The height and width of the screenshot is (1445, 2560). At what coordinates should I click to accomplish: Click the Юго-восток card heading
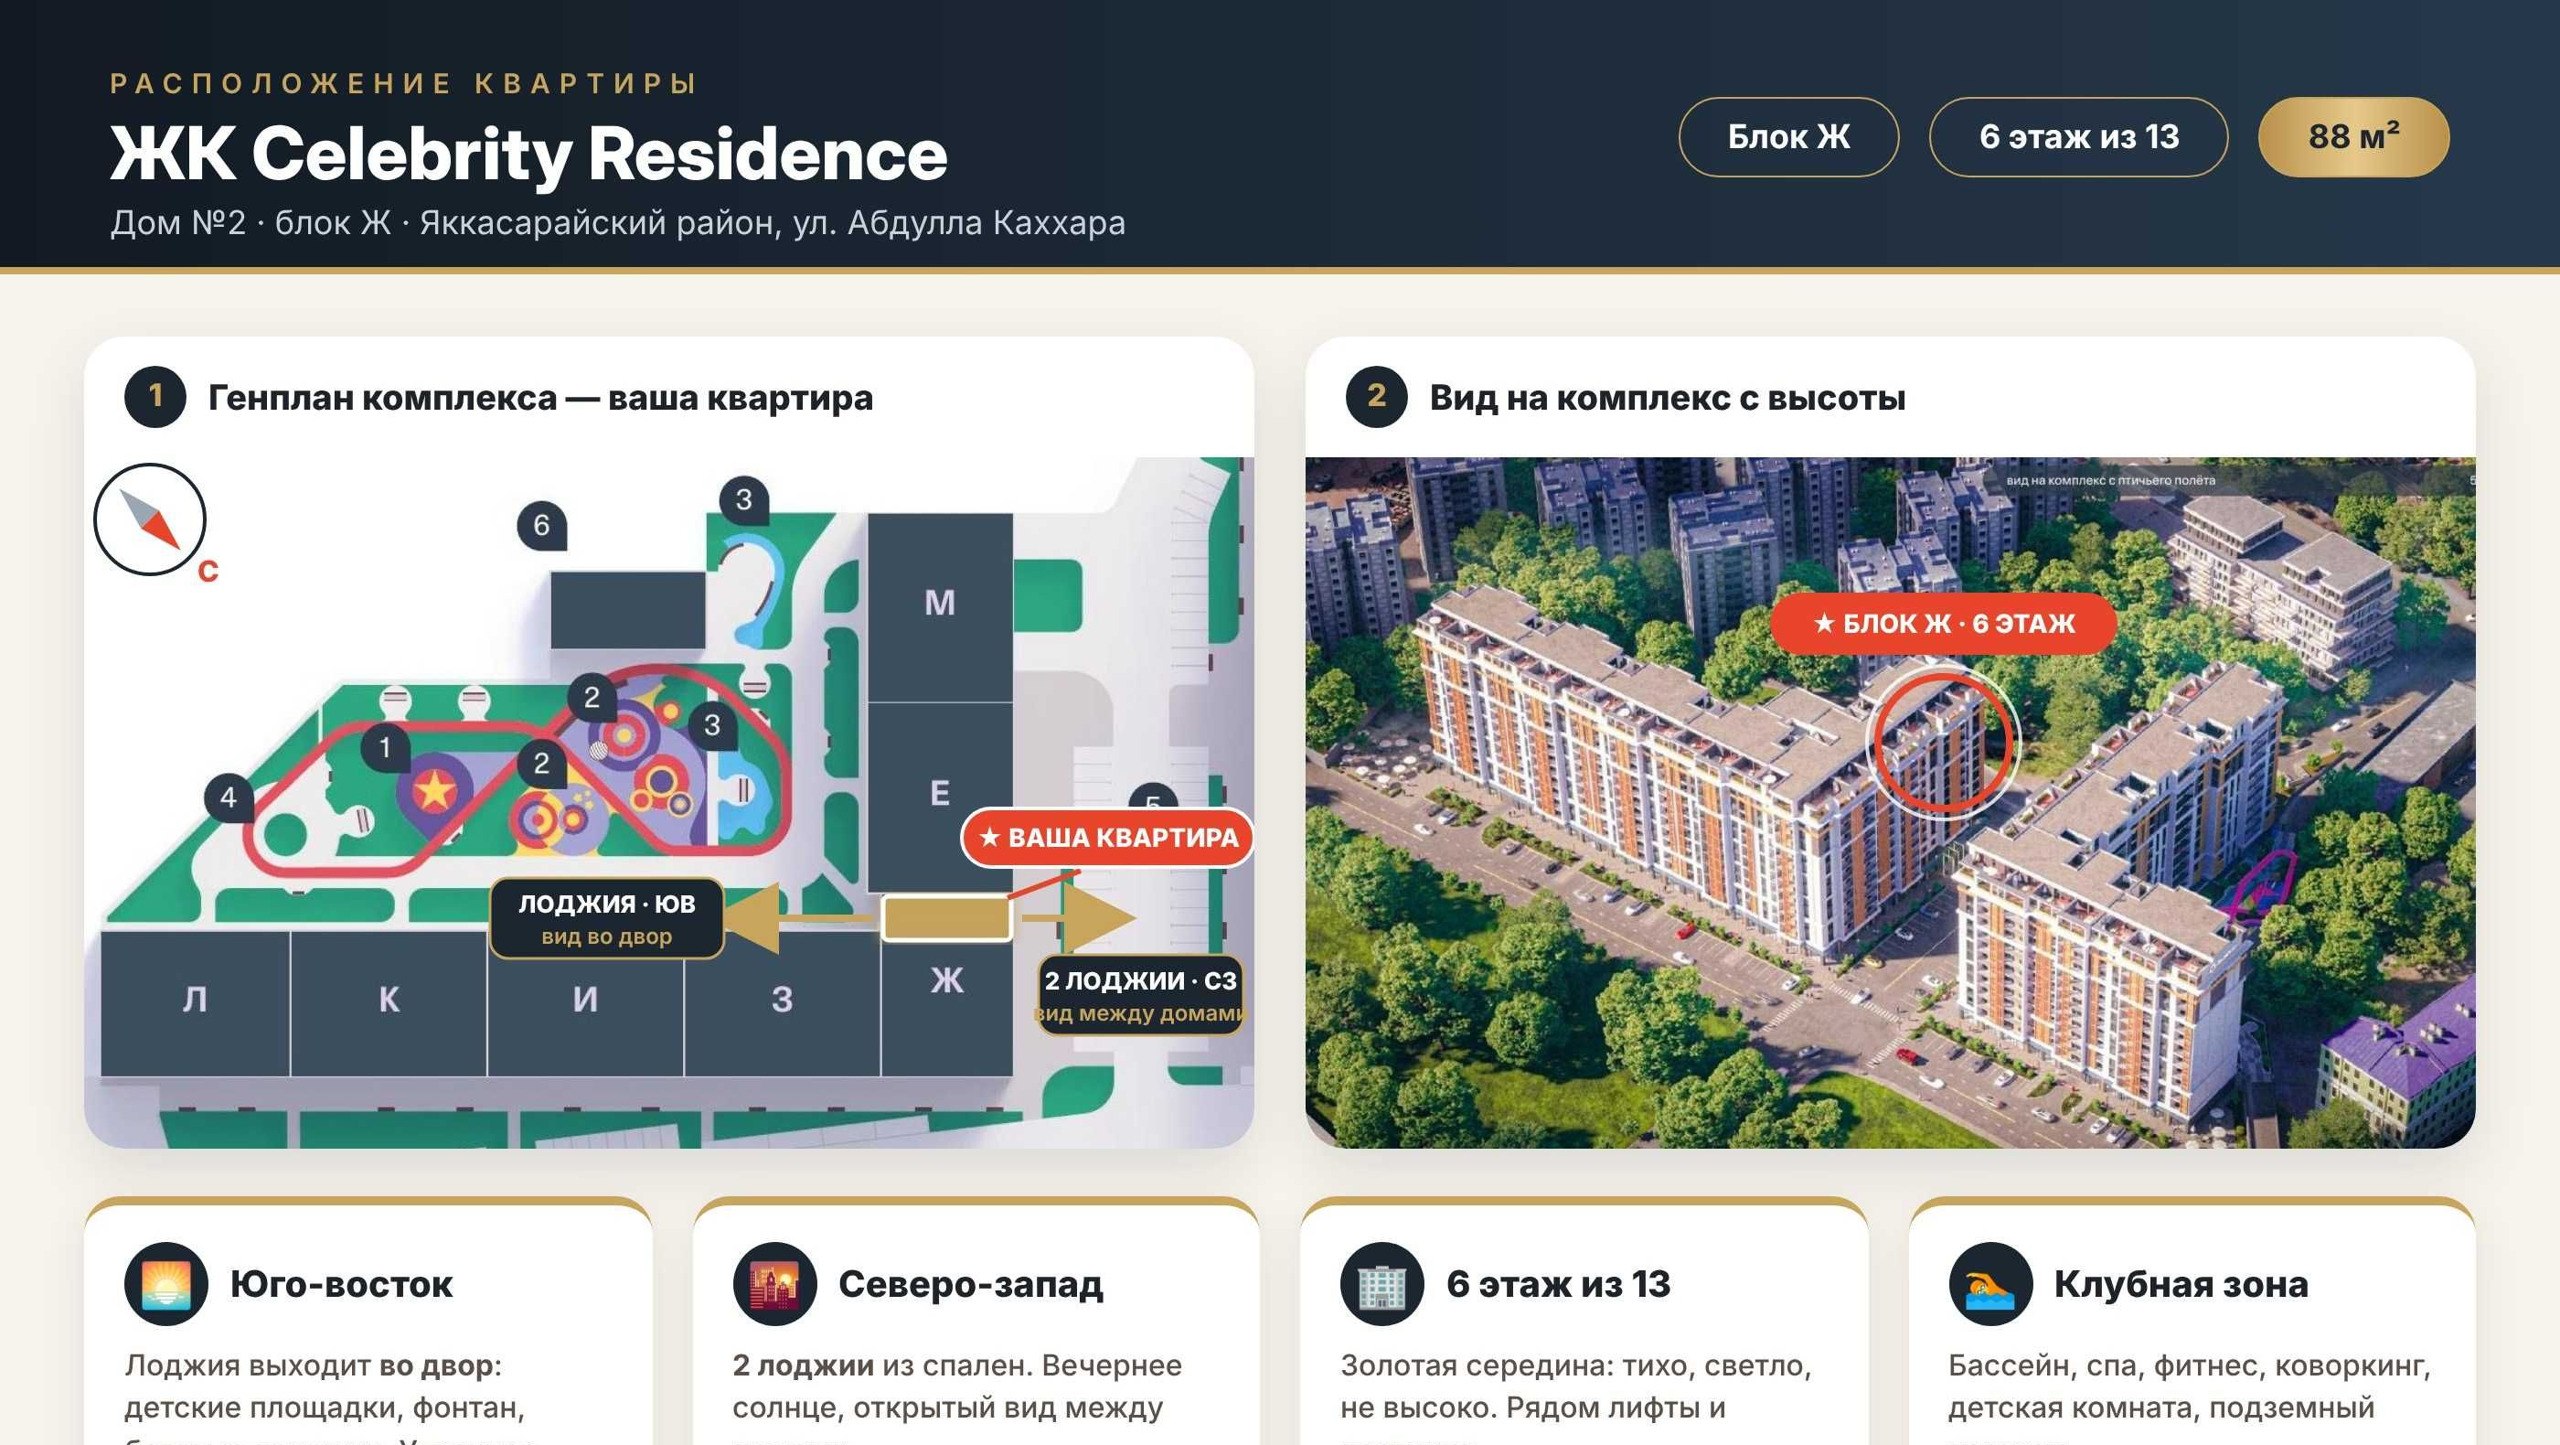pyautogui.click(x=341, y=1284)
